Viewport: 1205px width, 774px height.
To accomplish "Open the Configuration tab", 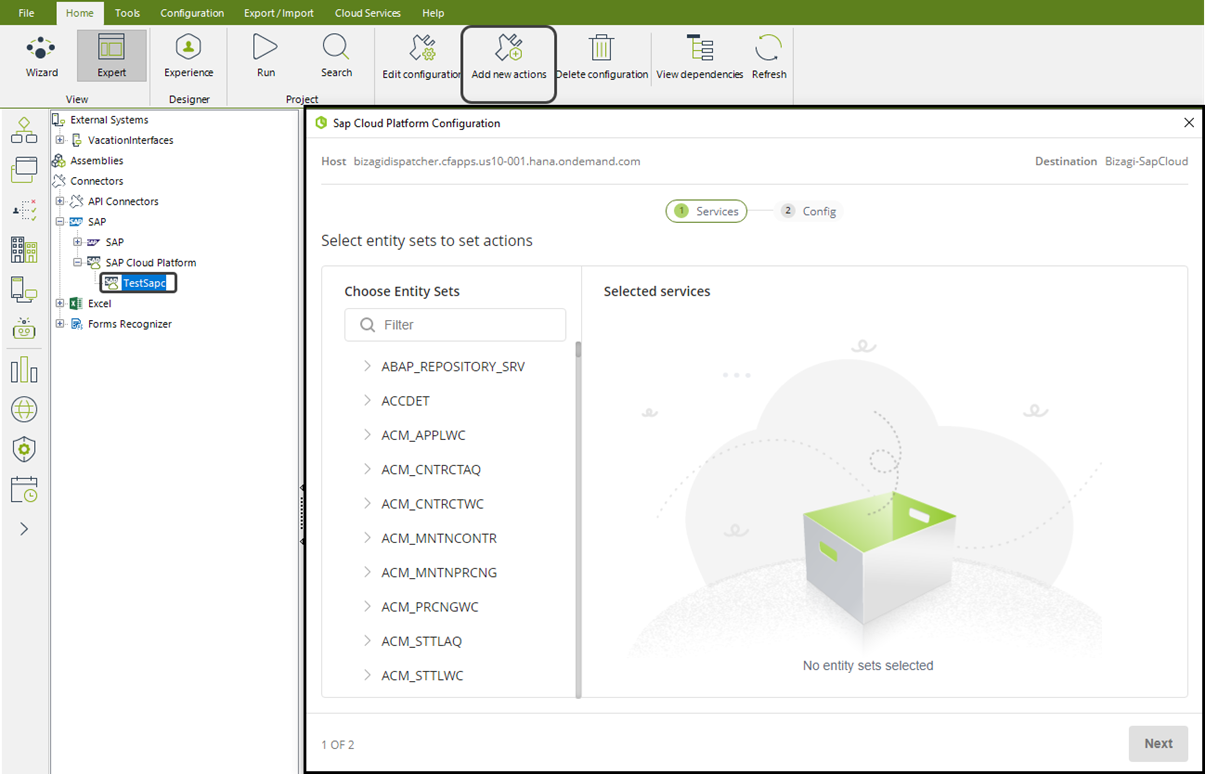I will click(x=192, y=13).
